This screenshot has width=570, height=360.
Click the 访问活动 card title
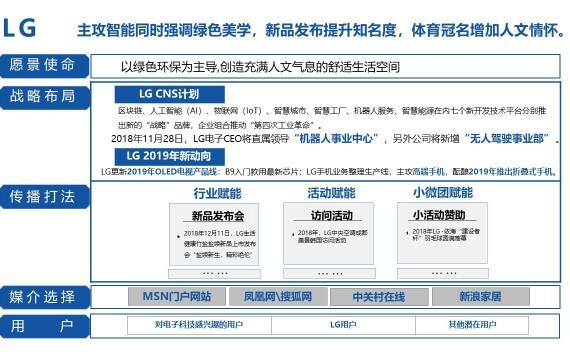[x=332, y=216]
